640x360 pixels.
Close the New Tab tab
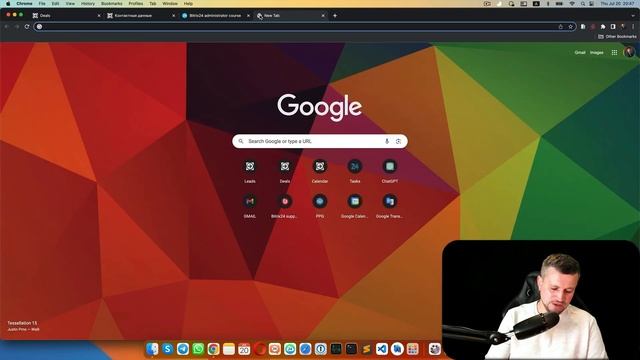323,16
